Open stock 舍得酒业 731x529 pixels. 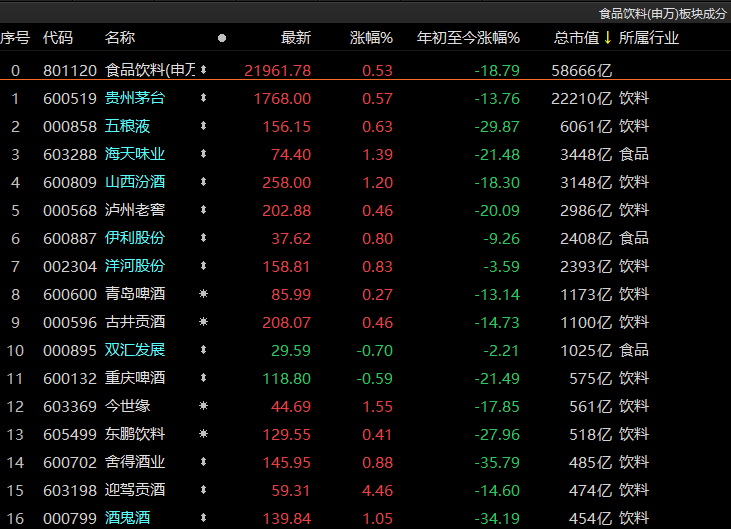click(x=135, y=461)
